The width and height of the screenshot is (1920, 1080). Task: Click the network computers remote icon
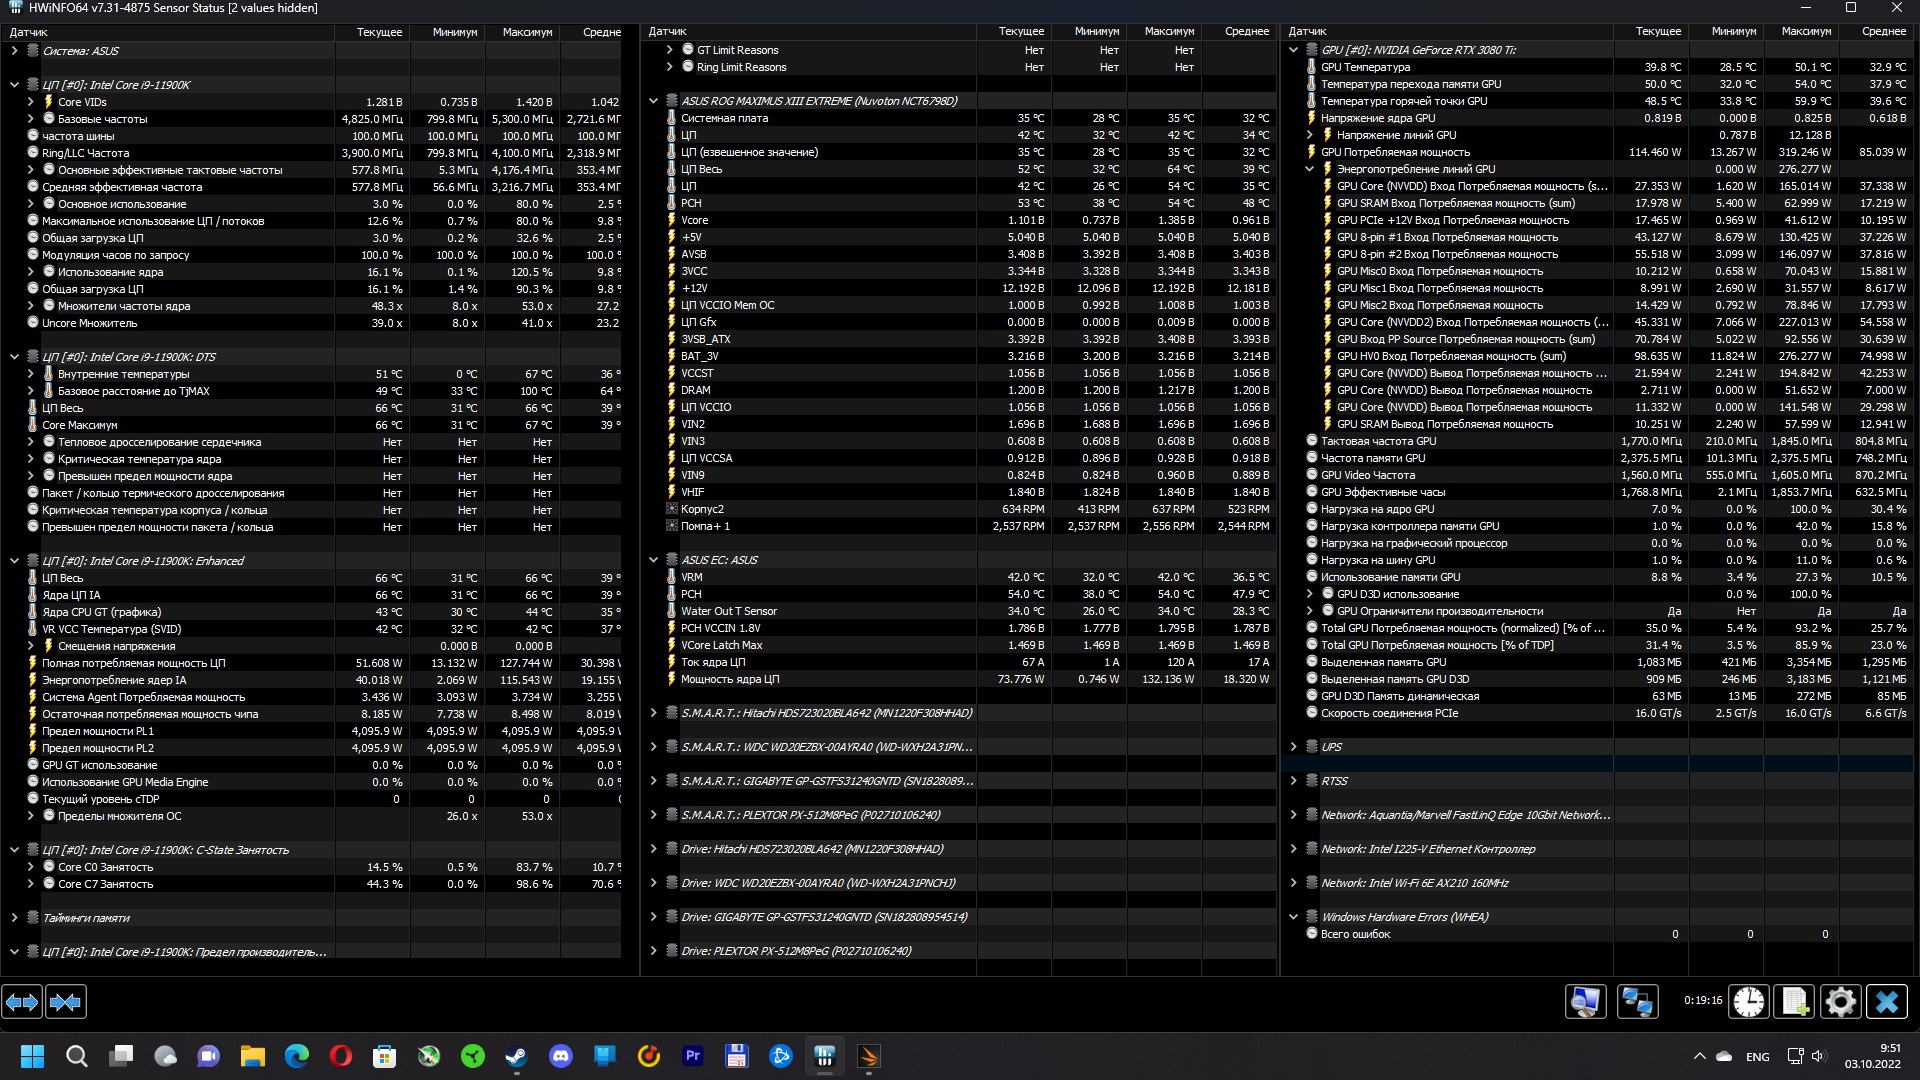click(1637, 1001)
